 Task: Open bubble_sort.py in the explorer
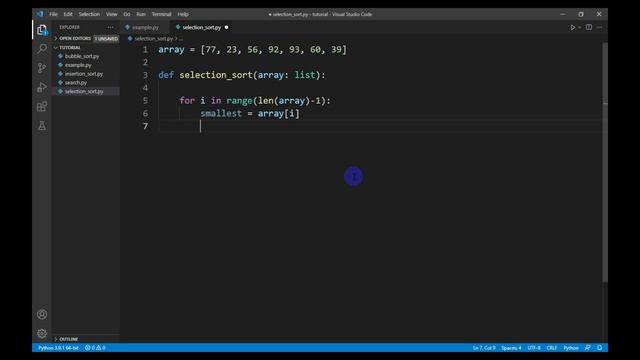point(82,56)
